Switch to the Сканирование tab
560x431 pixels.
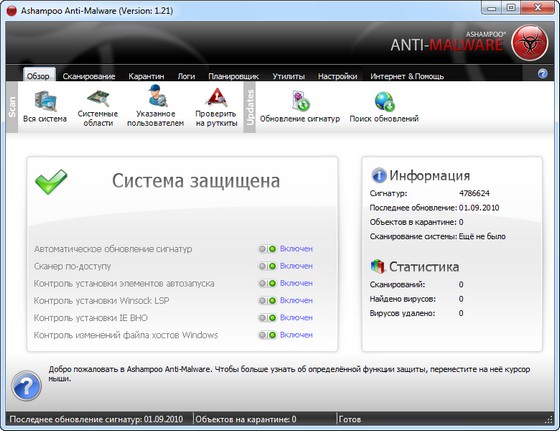[x=89, y=76]
